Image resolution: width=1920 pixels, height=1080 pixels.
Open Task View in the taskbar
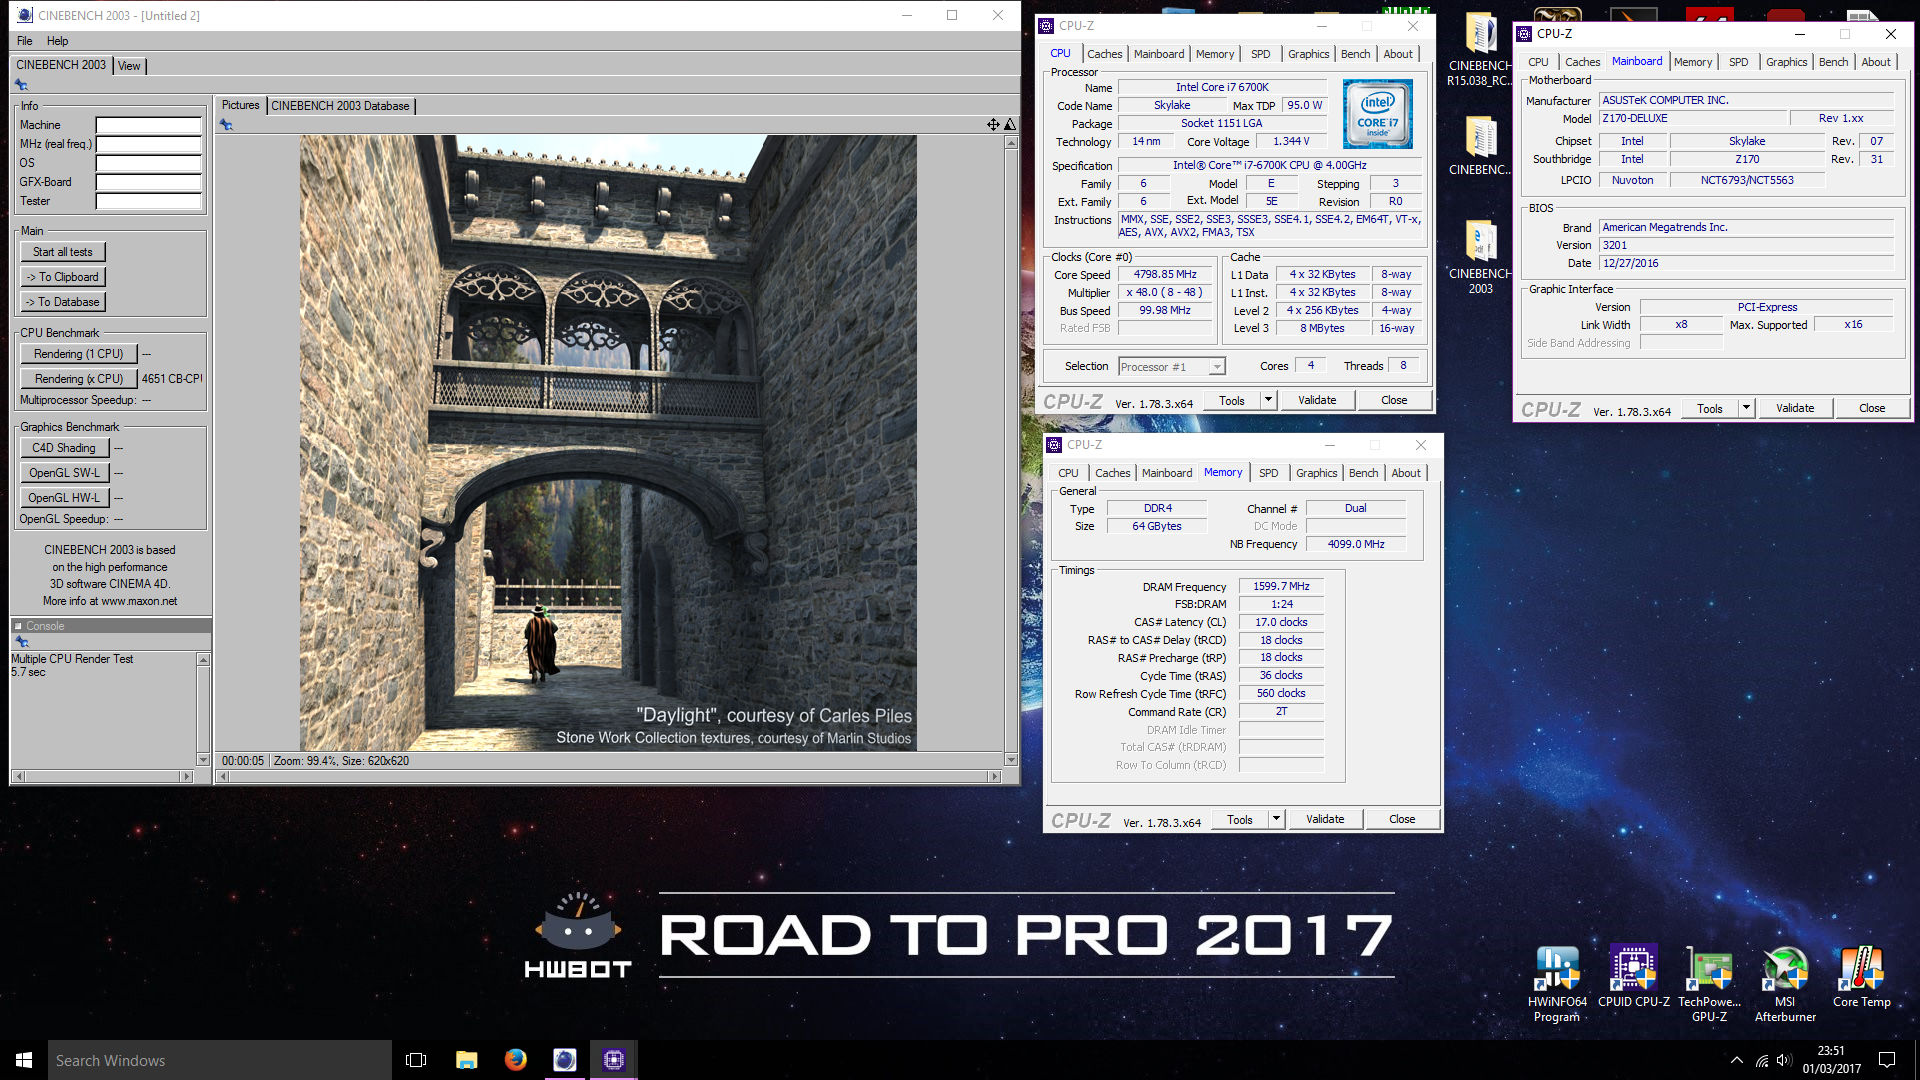pos(416,1060)
